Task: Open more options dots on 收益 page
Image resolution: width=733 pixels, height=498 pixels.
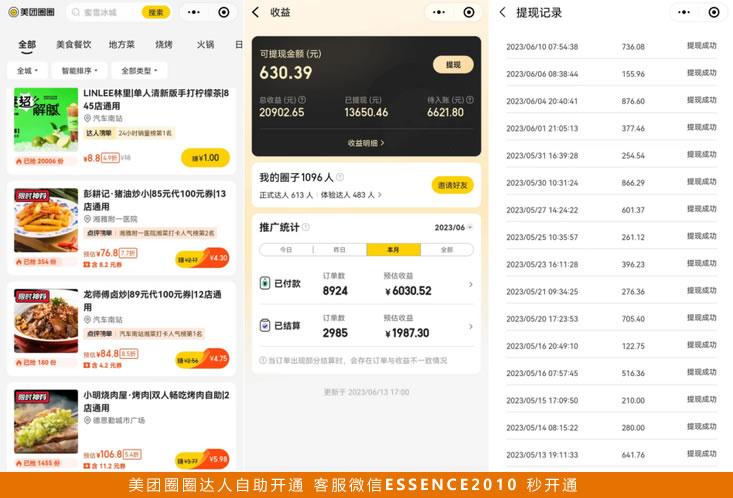Action: (438, 12)
